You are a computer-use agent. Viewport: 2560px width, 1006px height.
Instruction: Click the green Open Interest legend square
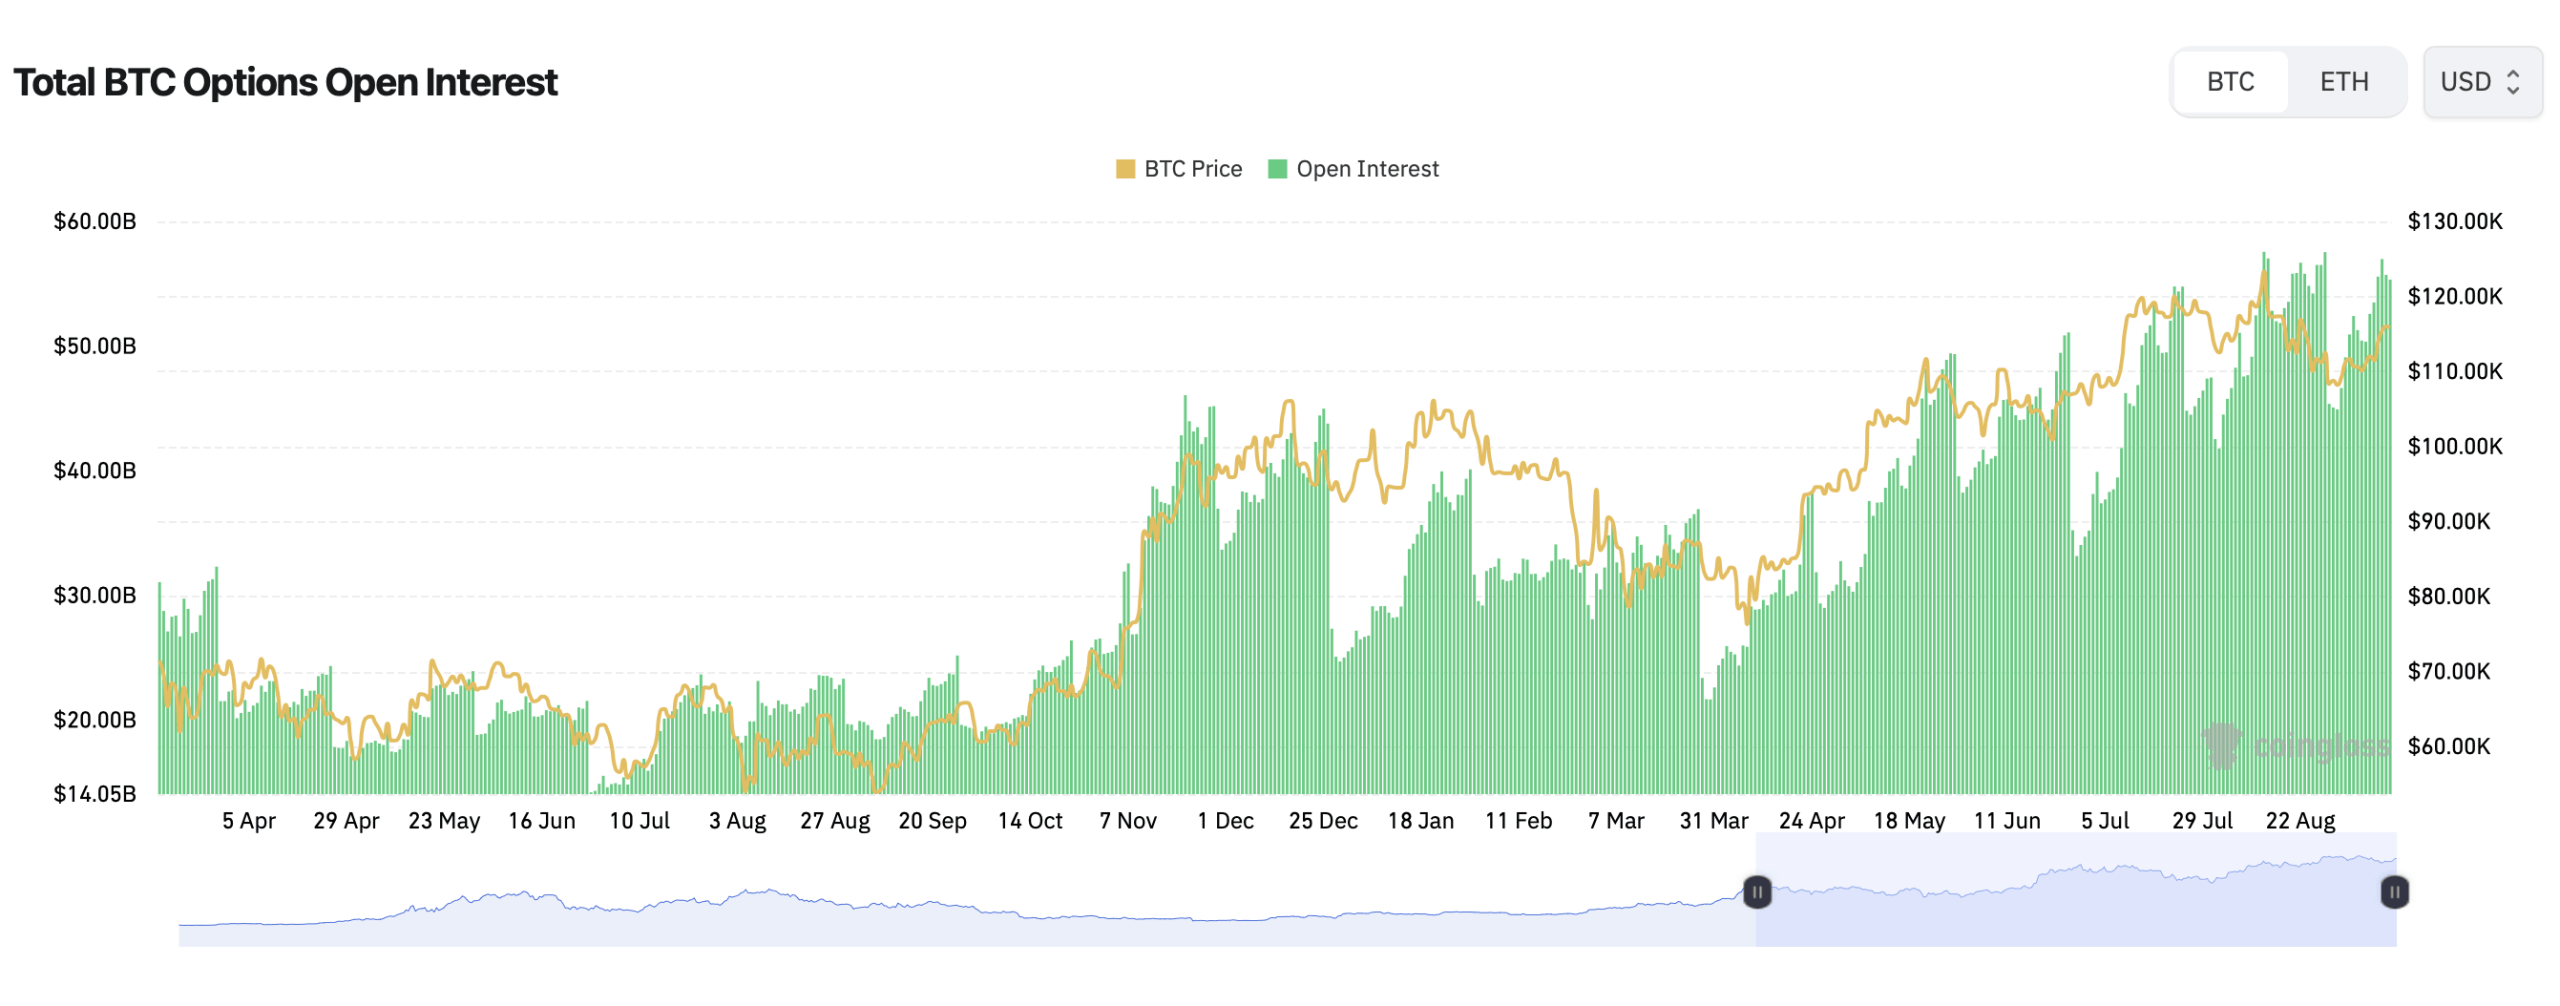coord(1278,168)
